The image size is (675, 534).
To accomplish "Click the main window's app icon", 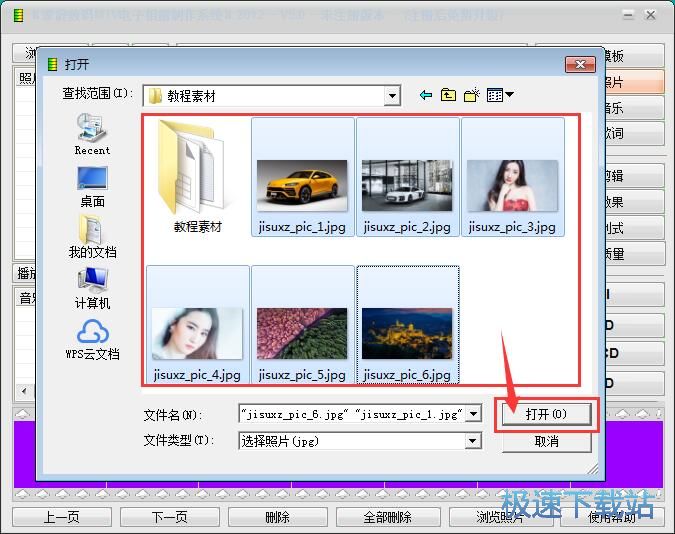I will click(x=18, y=16).
